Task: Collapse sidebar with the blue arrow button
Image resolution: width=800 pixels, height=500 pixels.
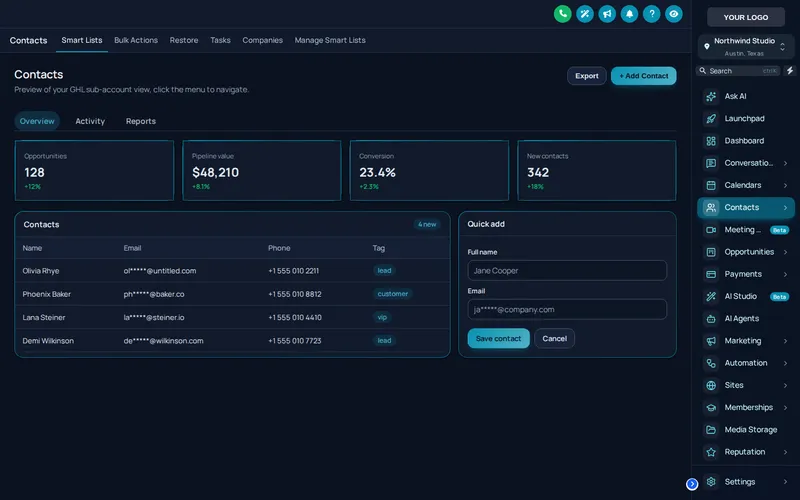Action: pos(692,484)
